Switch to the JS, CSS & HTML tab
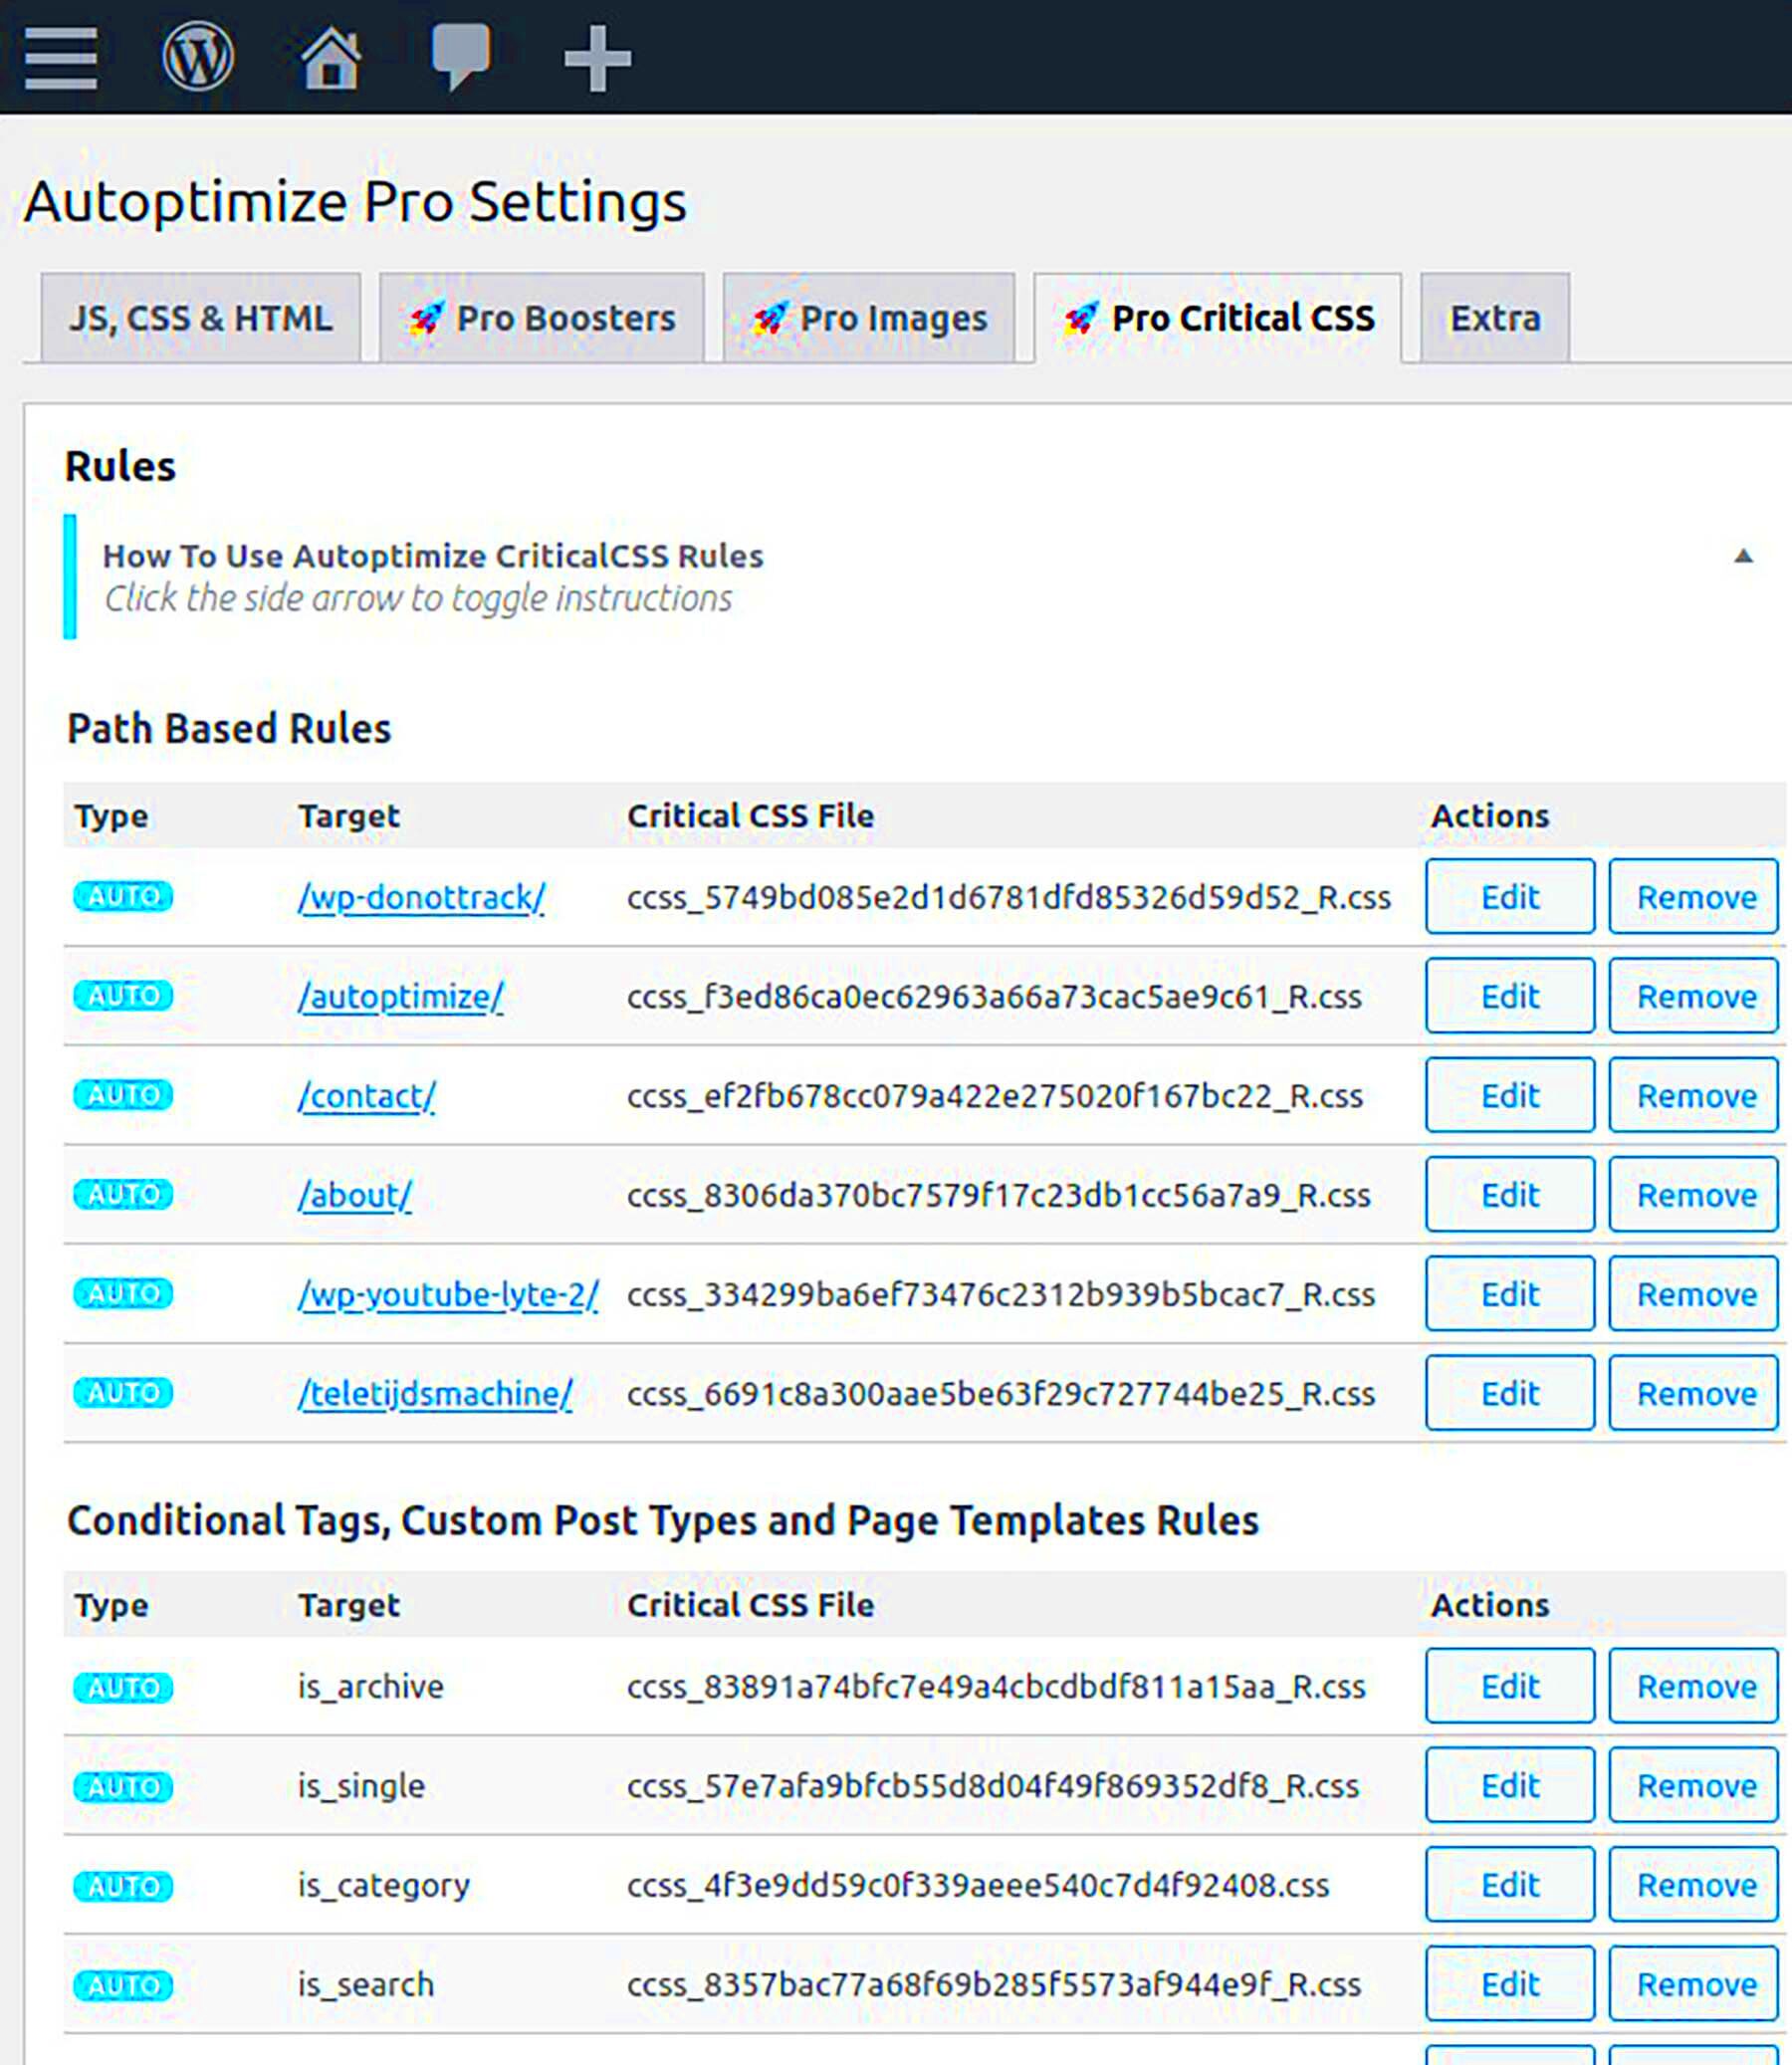Viewport: 1792px width, 2065px height. pyautogui.click(x=201, y=318)
